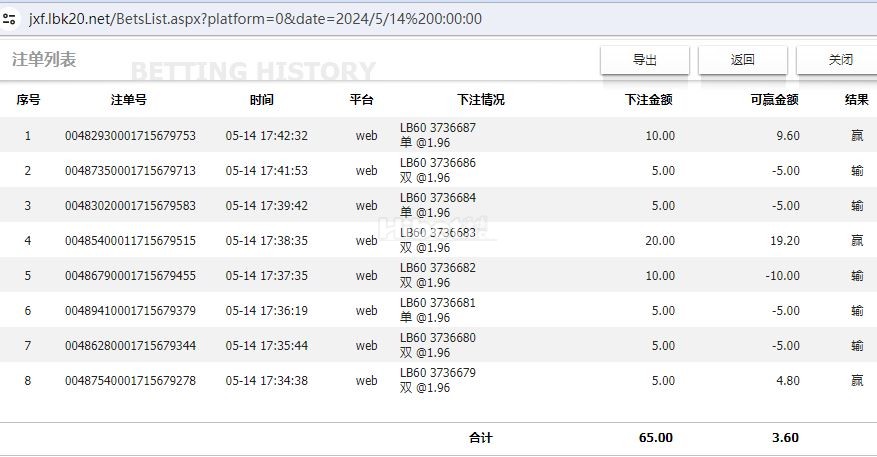Select order number 00489410001715679379
877x457 pixels.
130,310
